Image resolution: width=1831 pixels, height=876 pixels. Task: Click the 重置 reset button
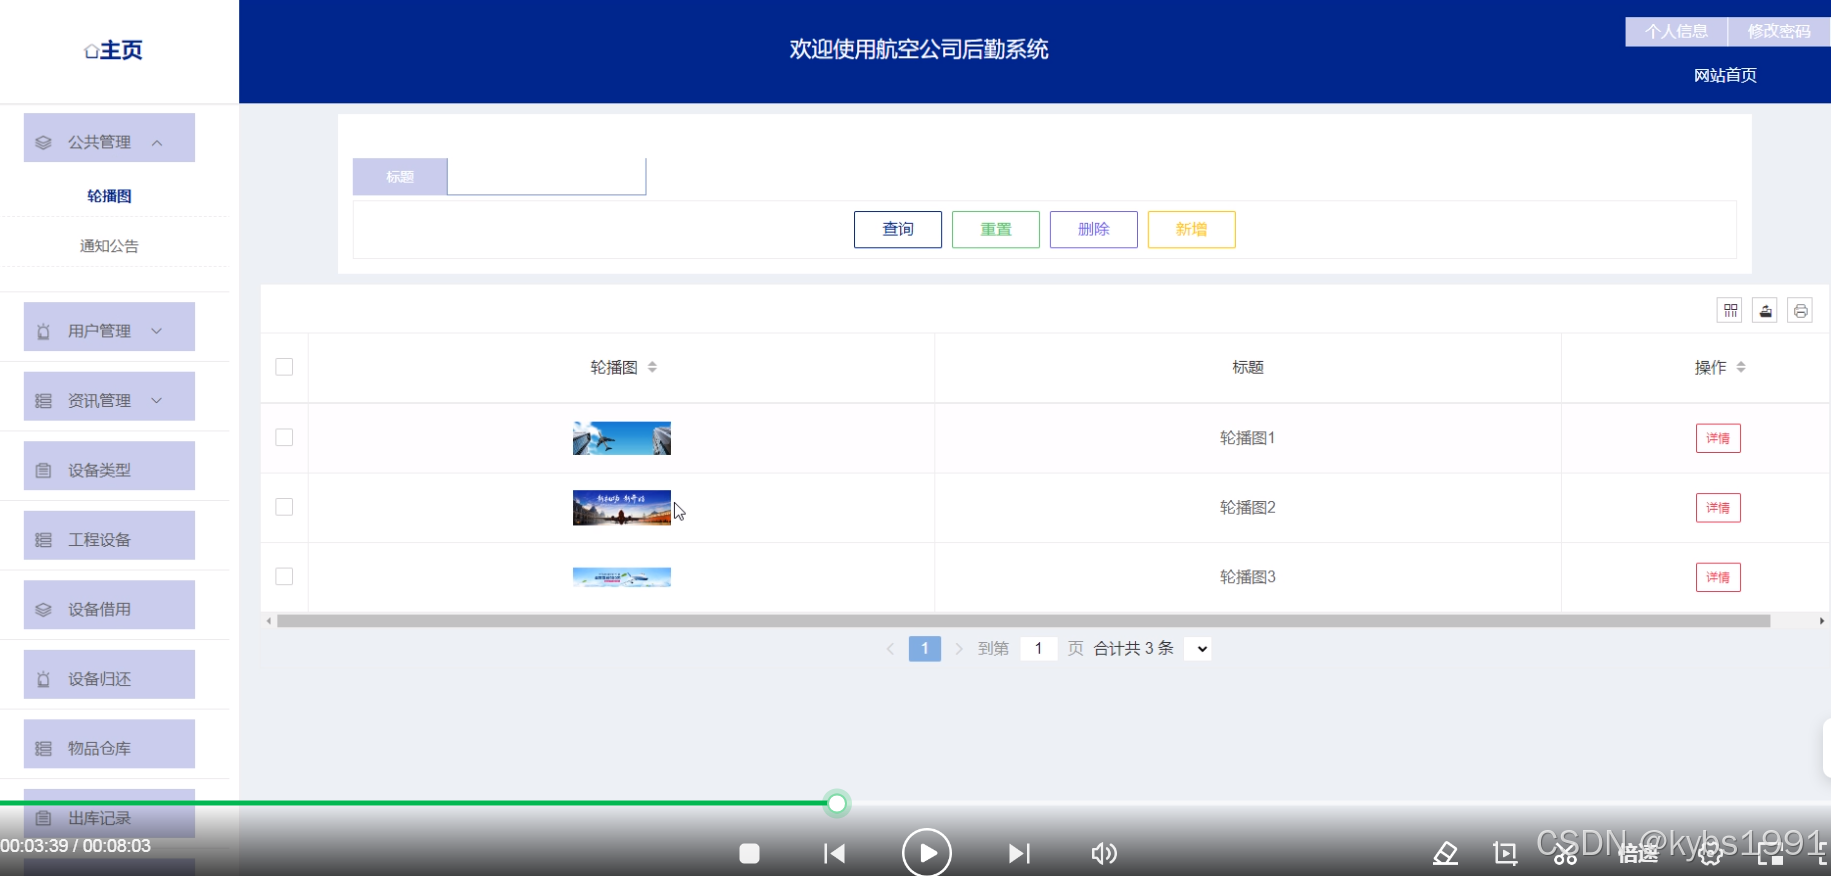tap(996, 230)
